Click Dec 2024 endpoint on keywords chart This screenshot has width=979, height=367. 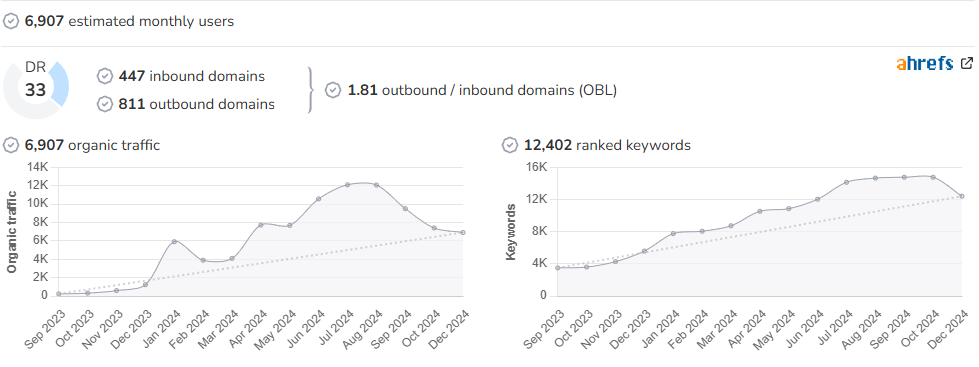[x=962, y=196]
